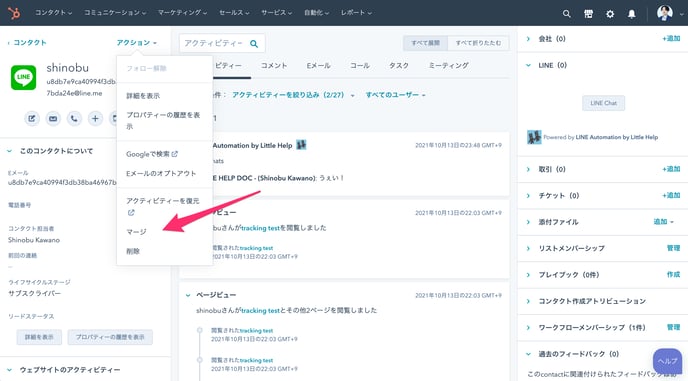688x381 pixels.
Task: Open 添付ファイル 追加 dropdown
Action: 663,222
